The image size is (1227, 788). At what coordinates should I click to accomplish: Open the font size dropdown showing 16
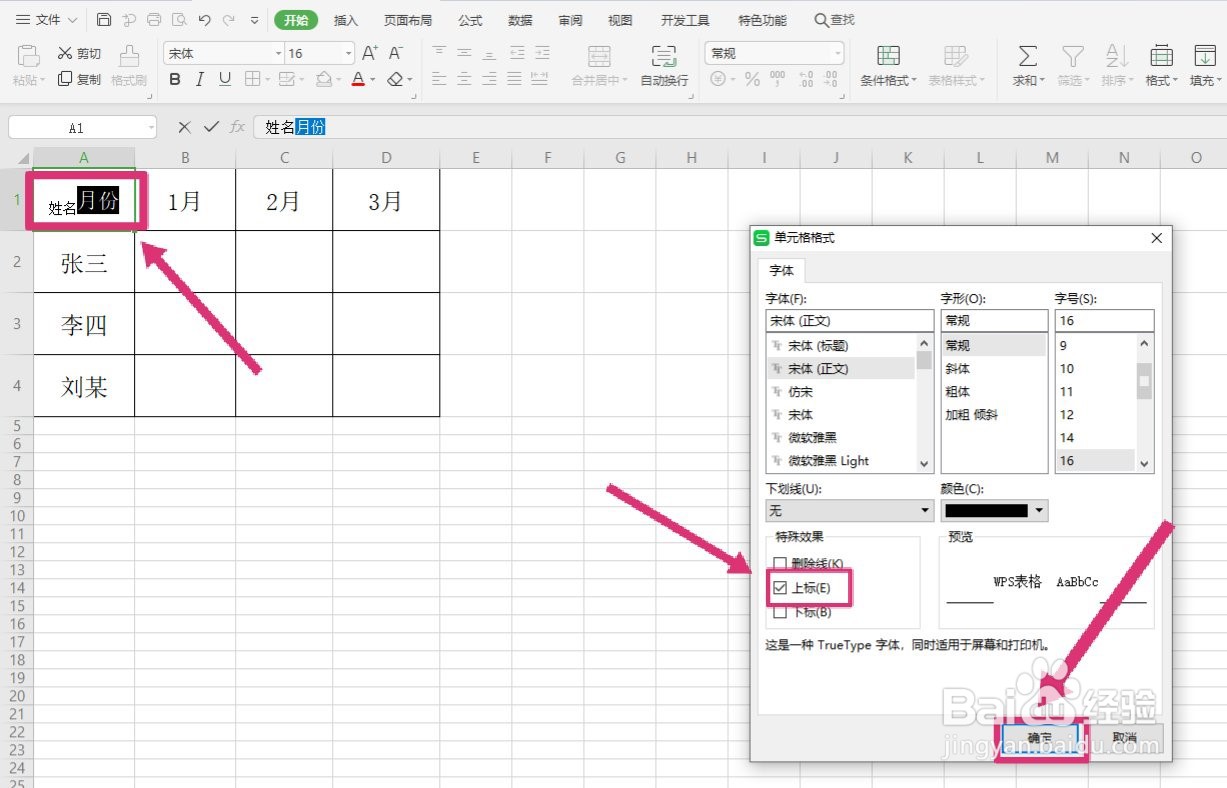348,53
